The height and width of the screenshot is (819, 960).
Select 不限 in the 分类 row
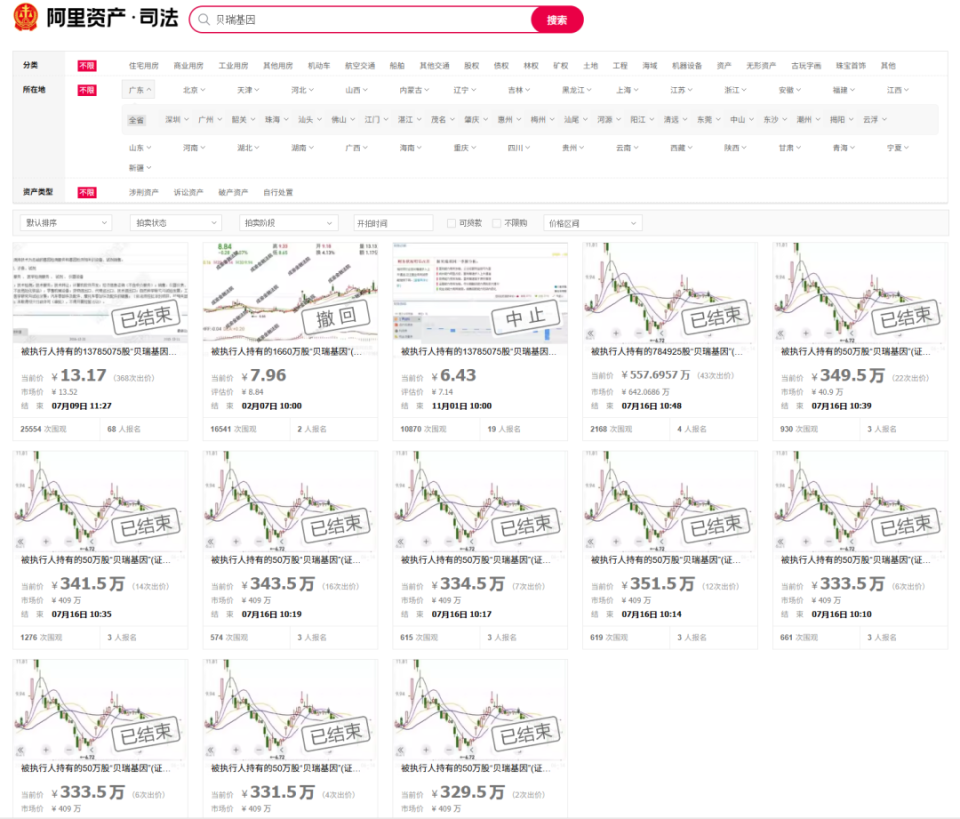87,65
